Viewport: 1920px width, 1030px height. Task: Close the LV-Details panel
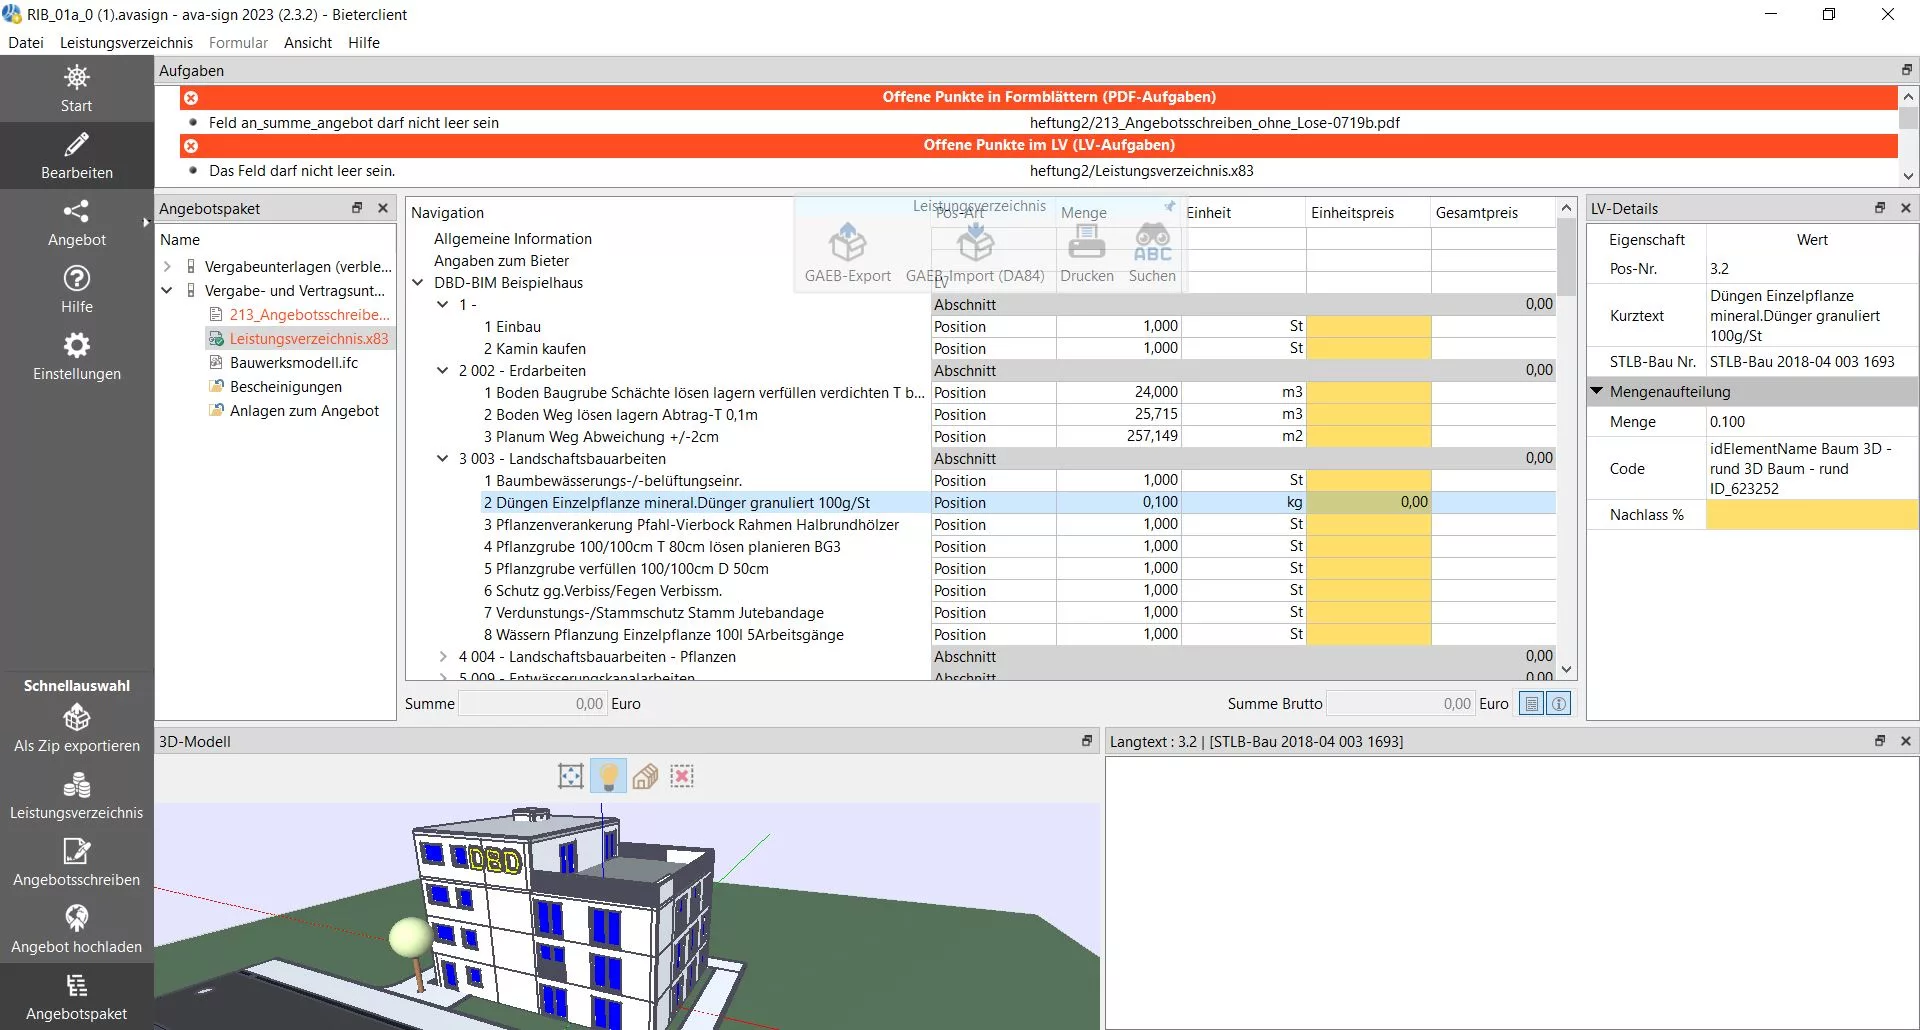(1906, 208)
